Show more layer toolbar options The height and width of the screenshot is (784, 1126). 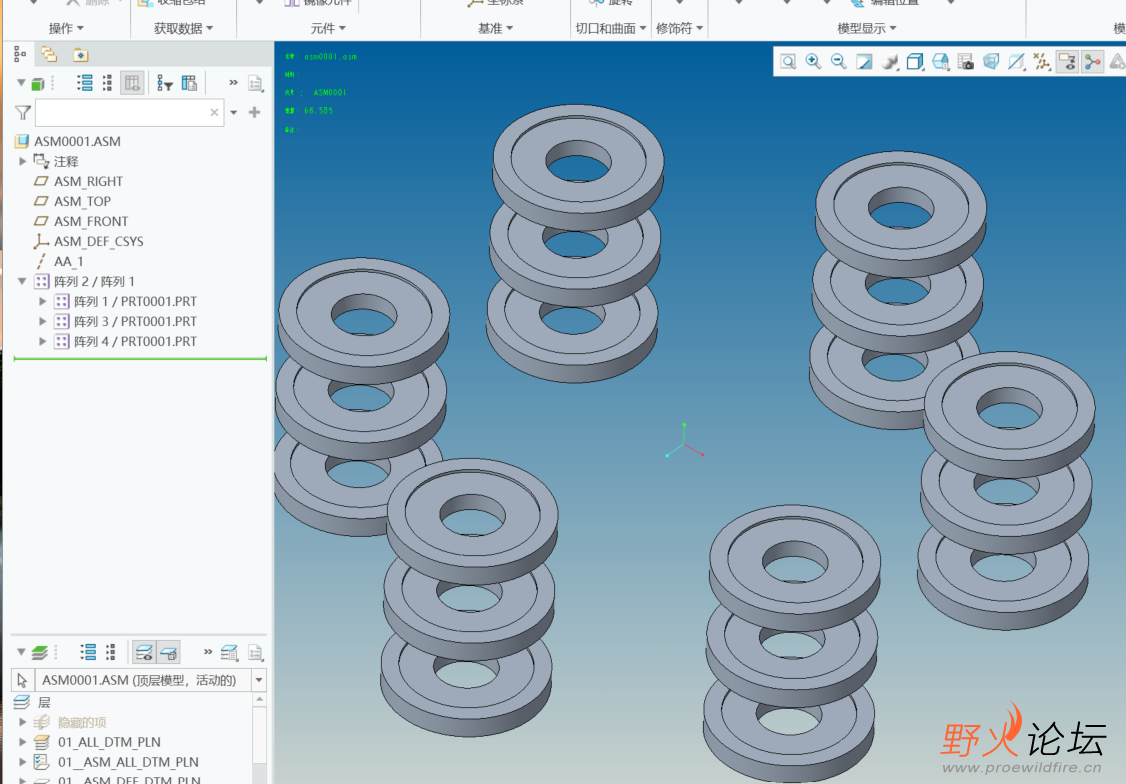(x=208, y=652)
